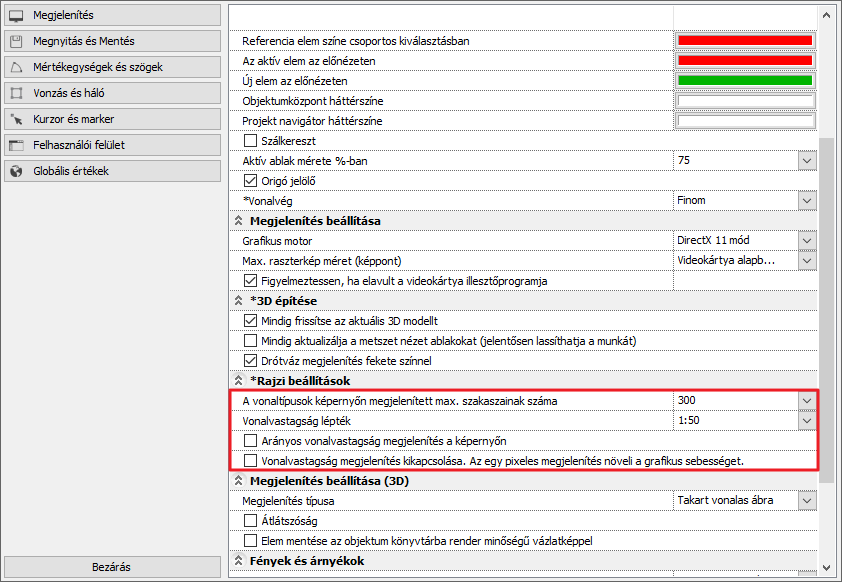Viewport: 842px width, 582px height.
Task: Click the grid icon beside Vonzás és háló
Action: point(17,93)
